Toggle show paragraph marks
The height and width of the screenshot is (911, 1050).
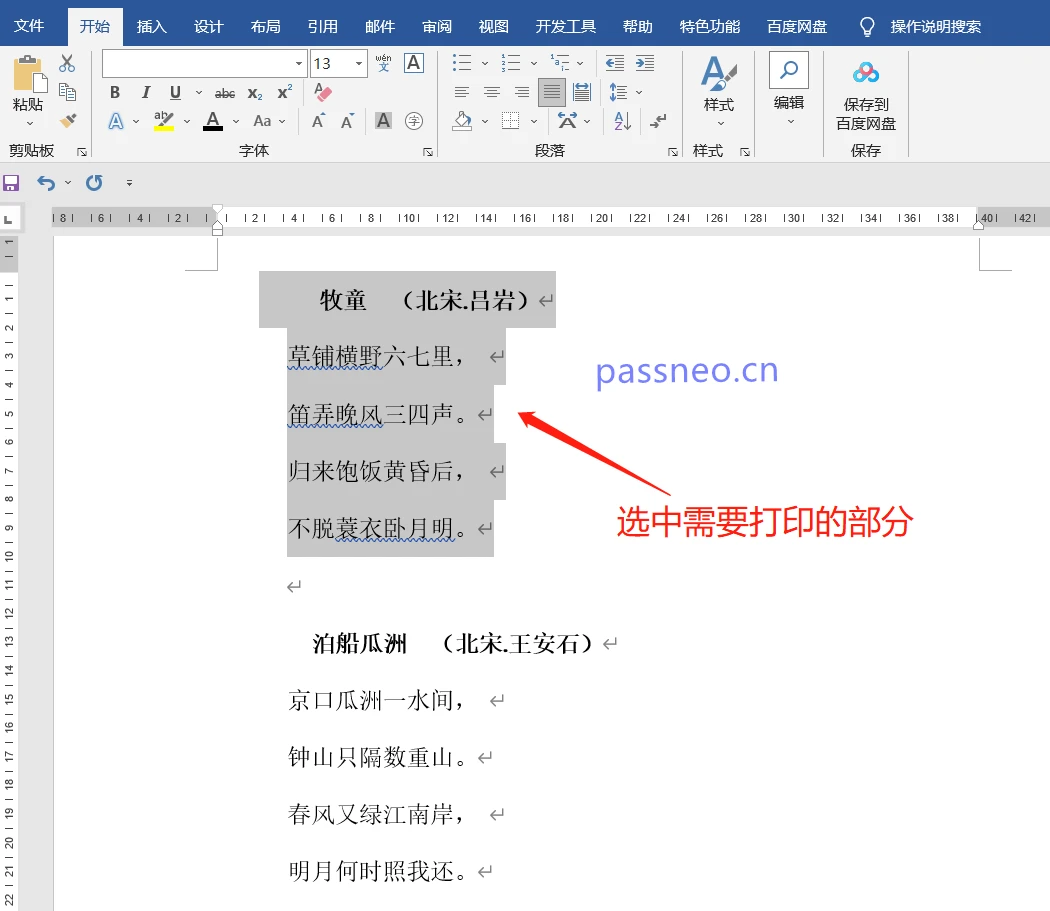coord(658,121)
